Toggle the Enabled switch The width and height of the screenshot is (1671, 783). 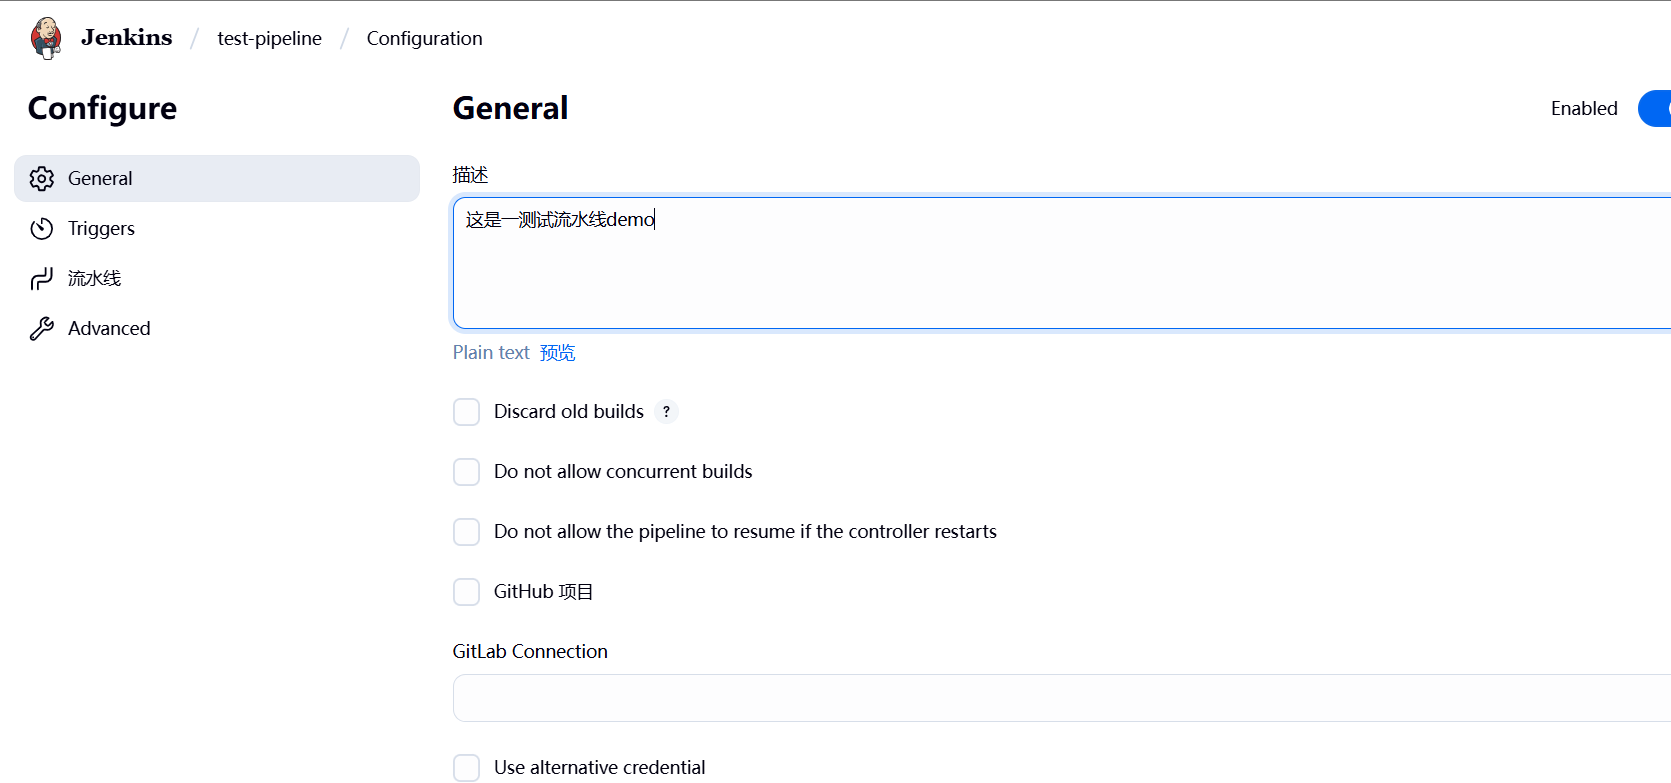pyautogui.click(x=1654, y=108)
